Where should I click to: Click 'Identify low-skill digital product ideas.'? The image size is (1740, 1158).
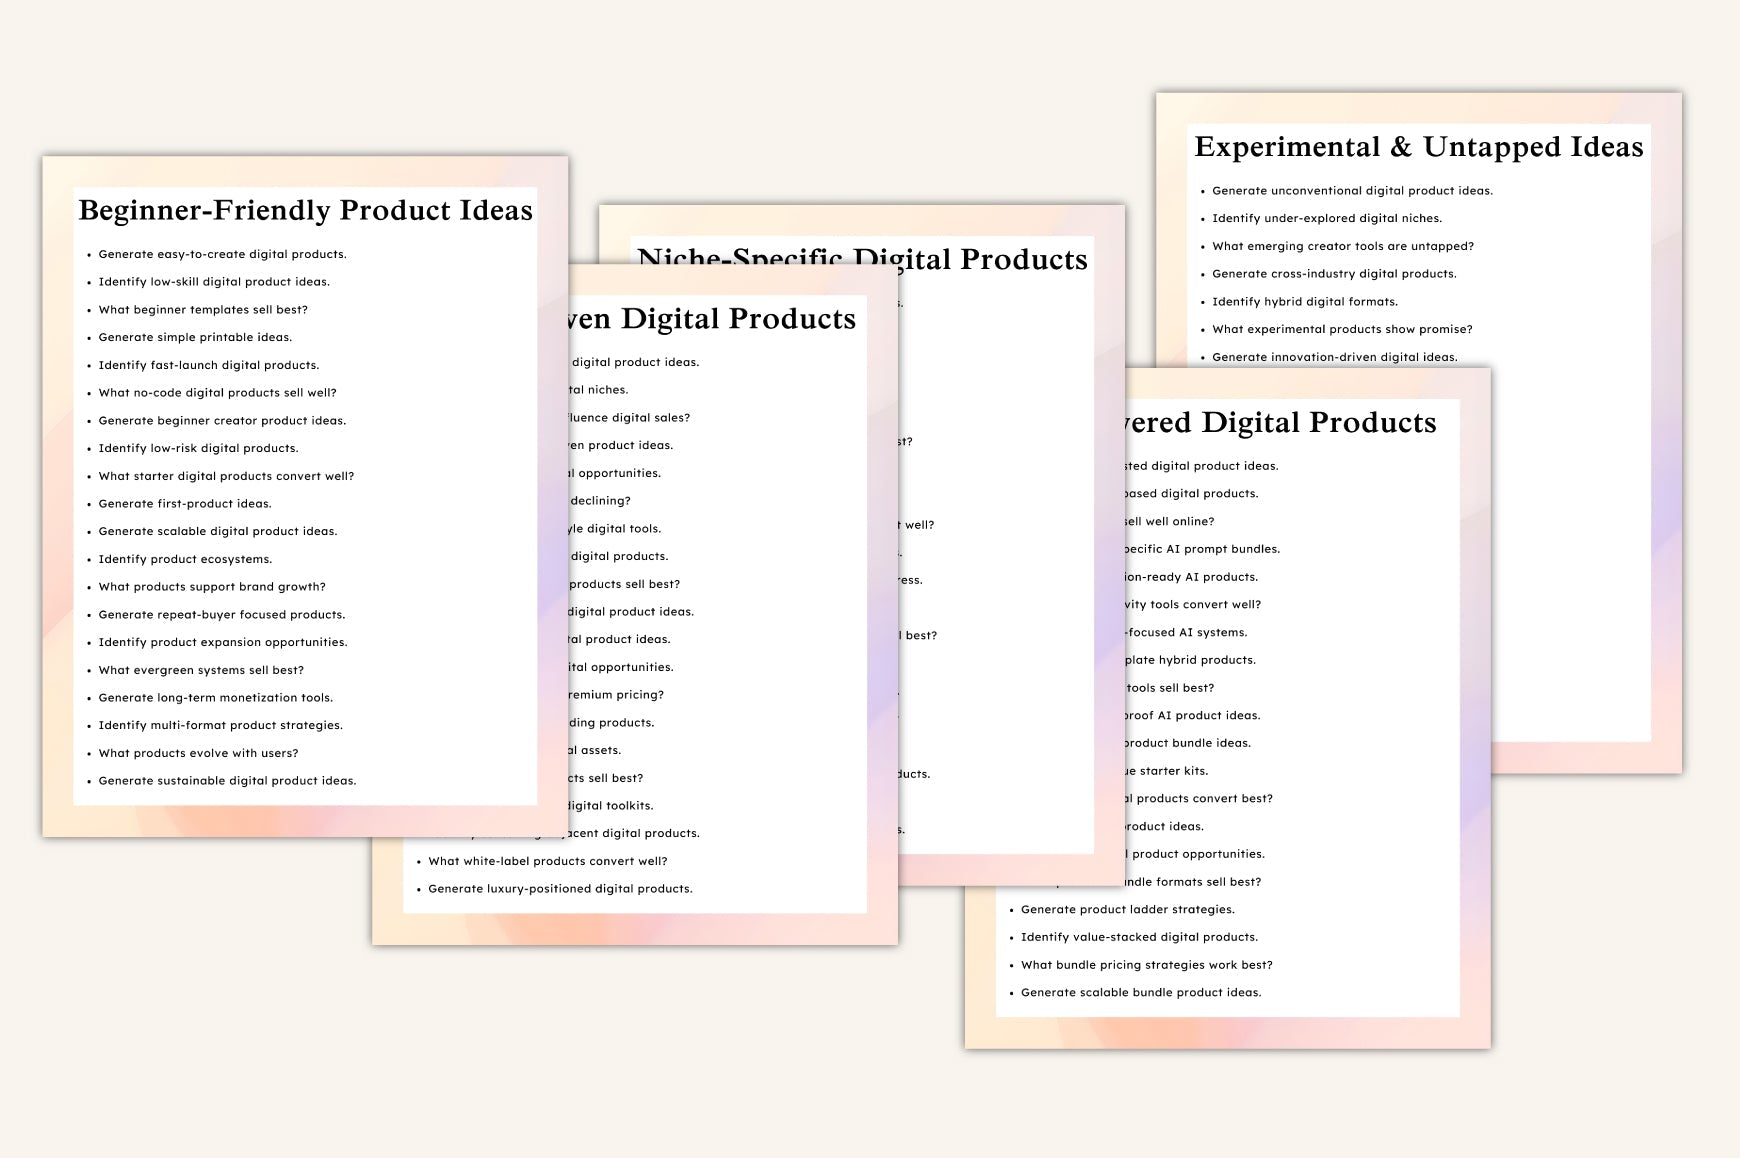(214, 282)
